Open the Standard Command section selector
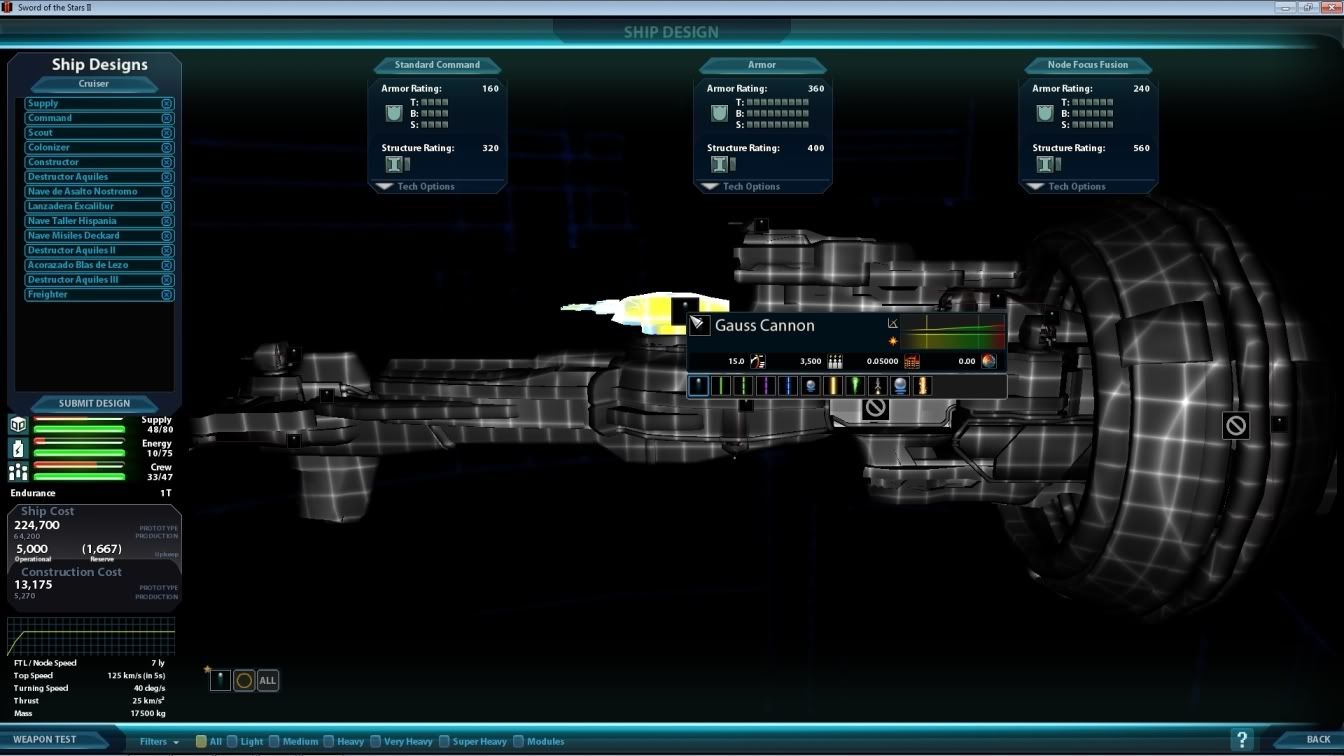This screenshot has width=1344, height=756. (437, 65)
